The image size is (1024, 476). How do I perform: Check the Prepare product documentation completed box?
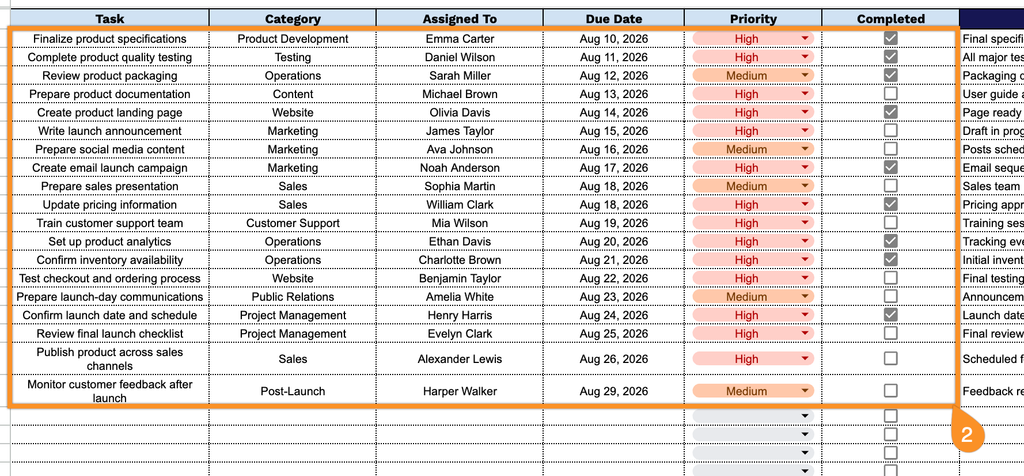(890, 93)
